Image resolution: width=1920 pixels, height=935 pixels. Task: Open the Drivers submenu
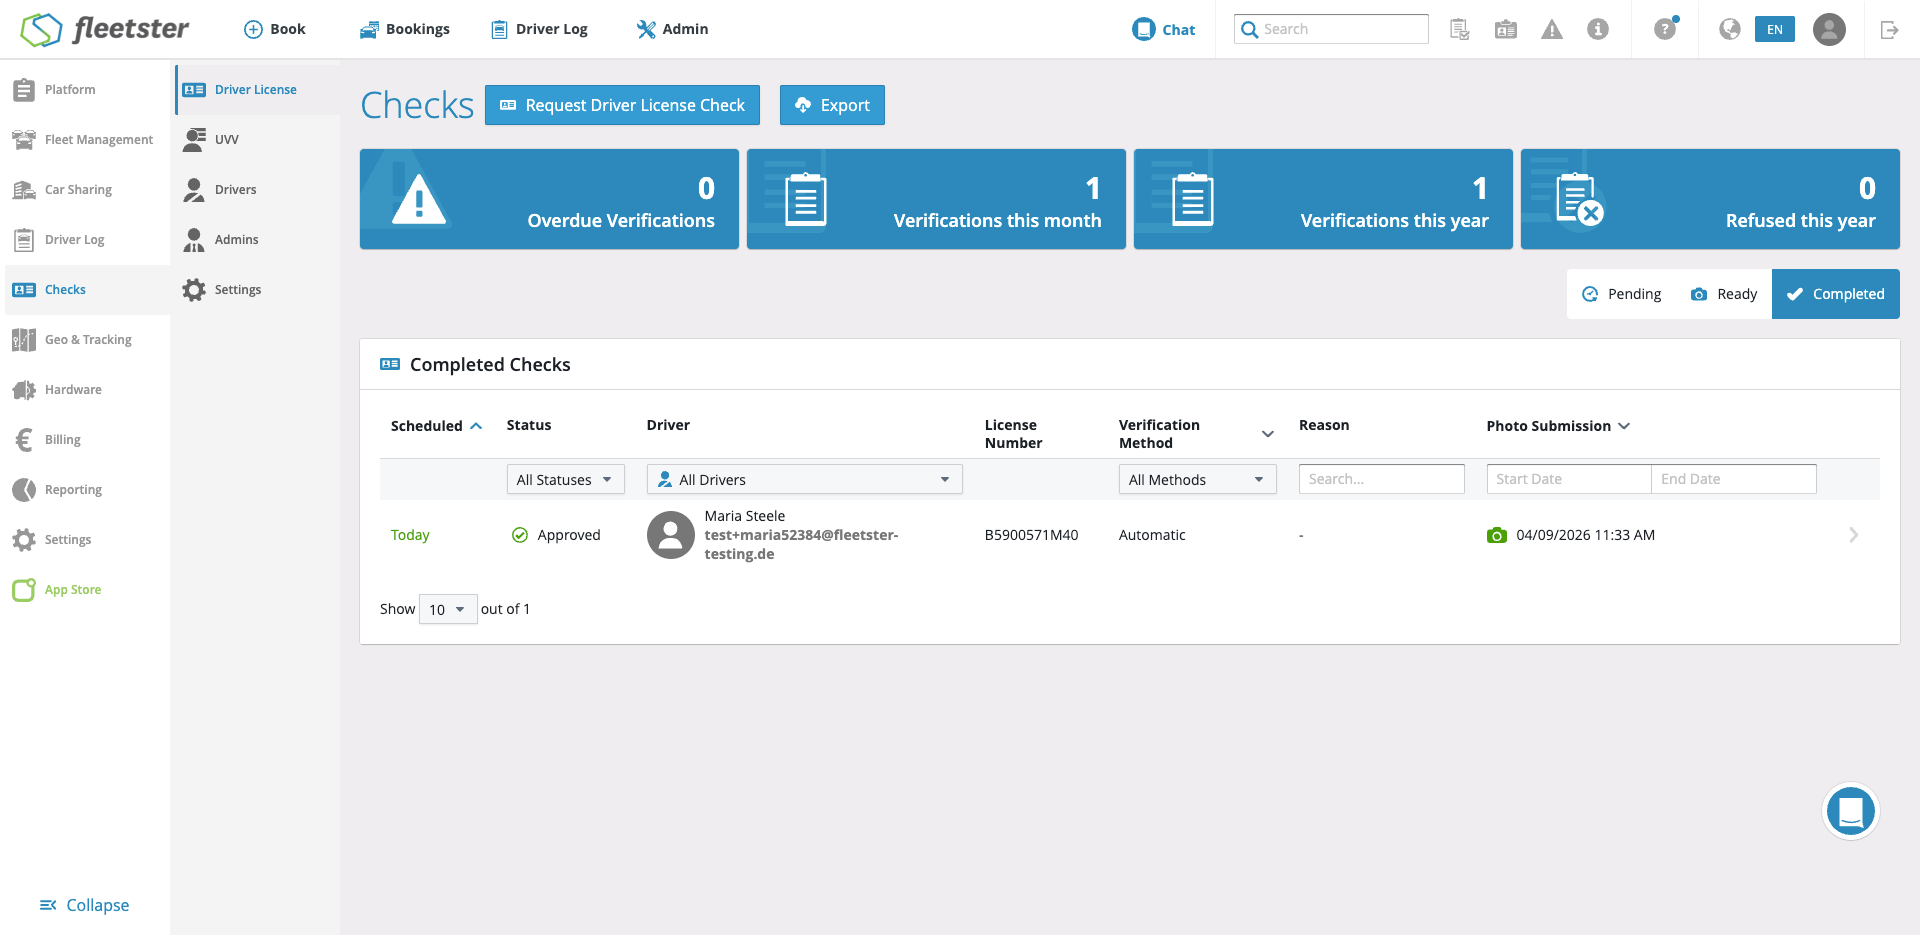click(x=257, y=190)
